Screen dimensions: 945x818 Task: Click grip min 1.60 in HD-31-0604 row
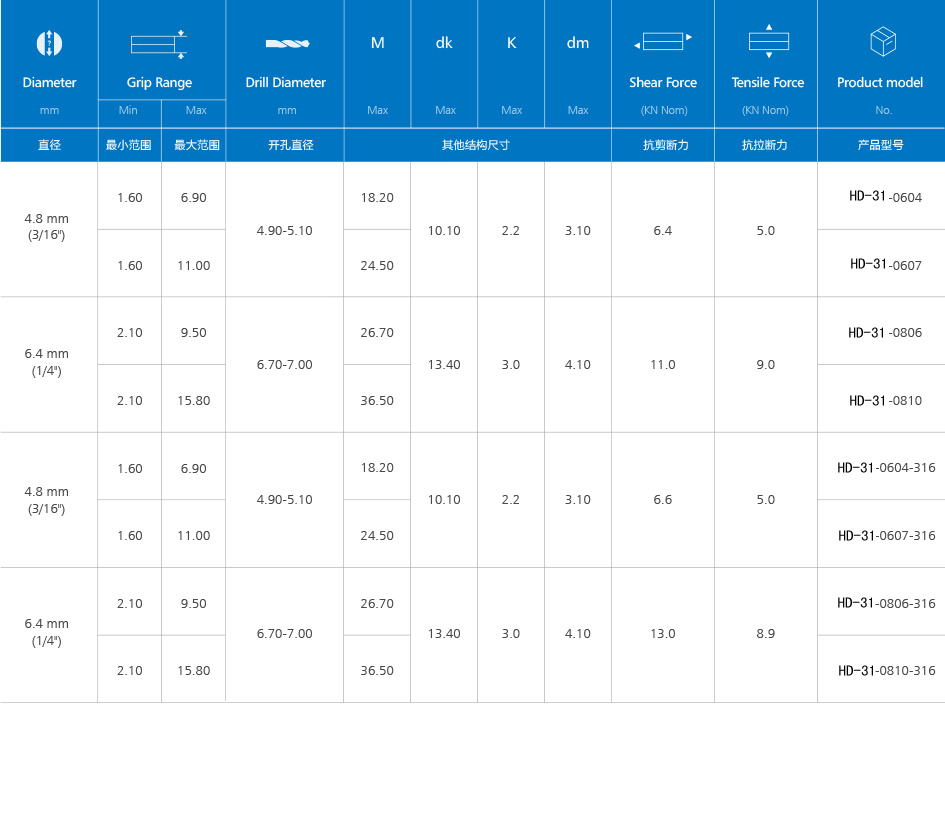pyautogui.click(x=130, y=198)
